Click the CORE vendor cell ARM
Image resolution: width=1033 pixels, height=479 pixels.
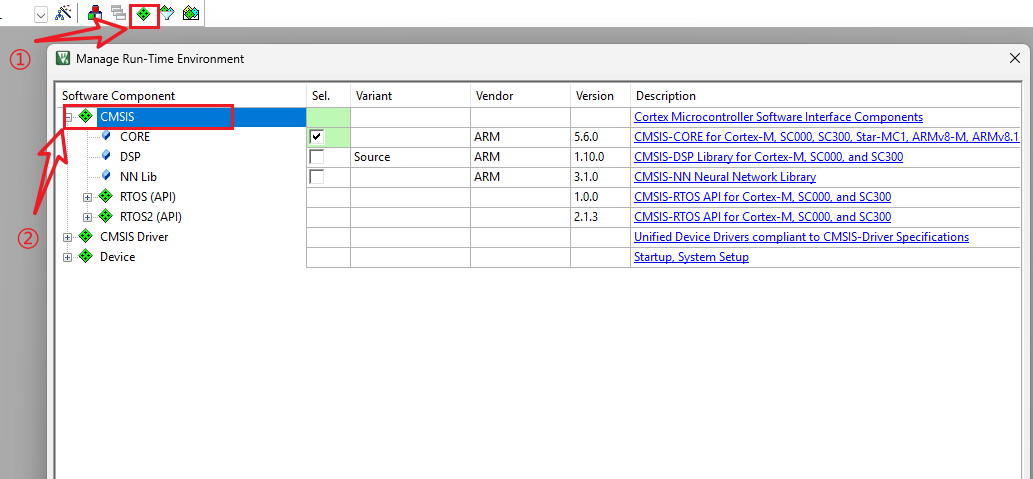click(520, 137)
